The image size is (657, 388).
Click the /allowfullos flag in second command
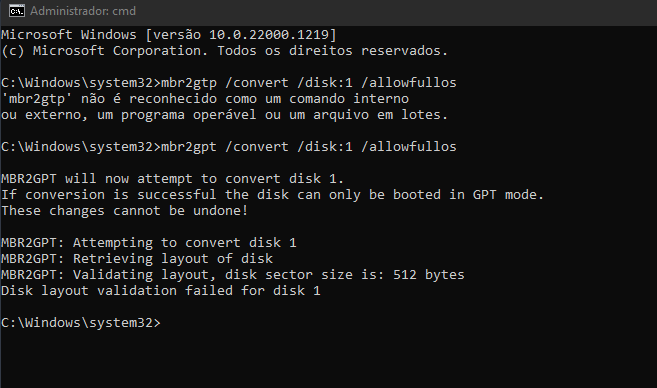[409, 147]
